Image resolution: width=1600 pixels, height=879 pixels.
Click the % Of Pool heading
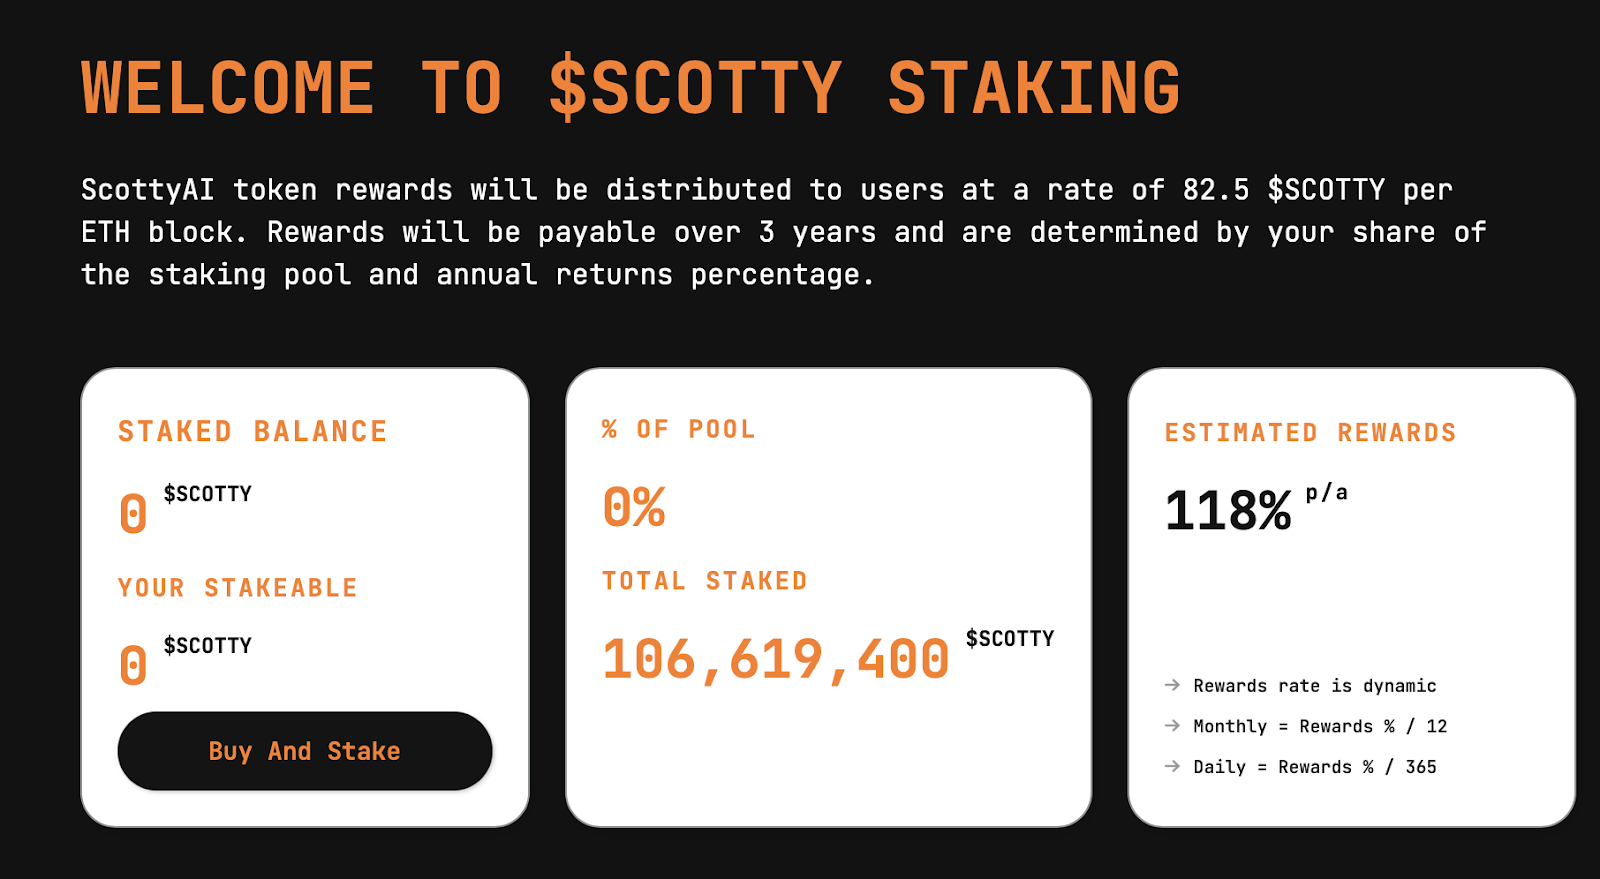tap(679, 429)
